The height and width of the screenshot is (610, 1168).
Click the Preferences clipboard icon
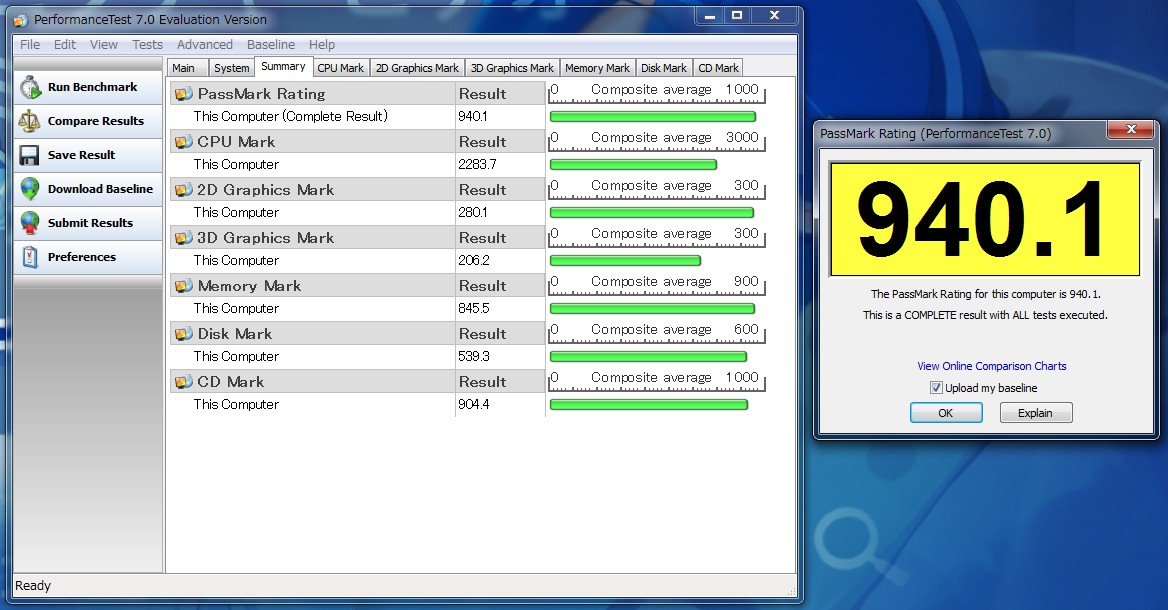[30, 257]
